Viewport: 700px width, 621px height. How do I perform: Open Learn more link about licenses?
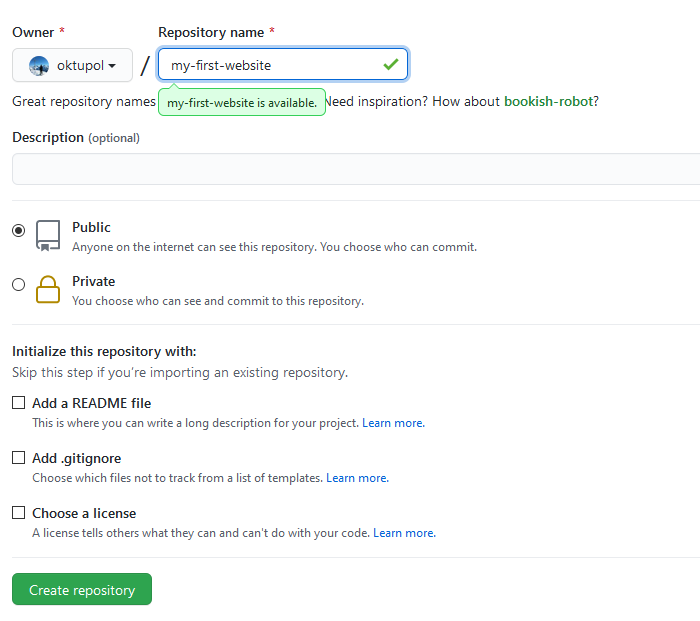coord(404,533)
